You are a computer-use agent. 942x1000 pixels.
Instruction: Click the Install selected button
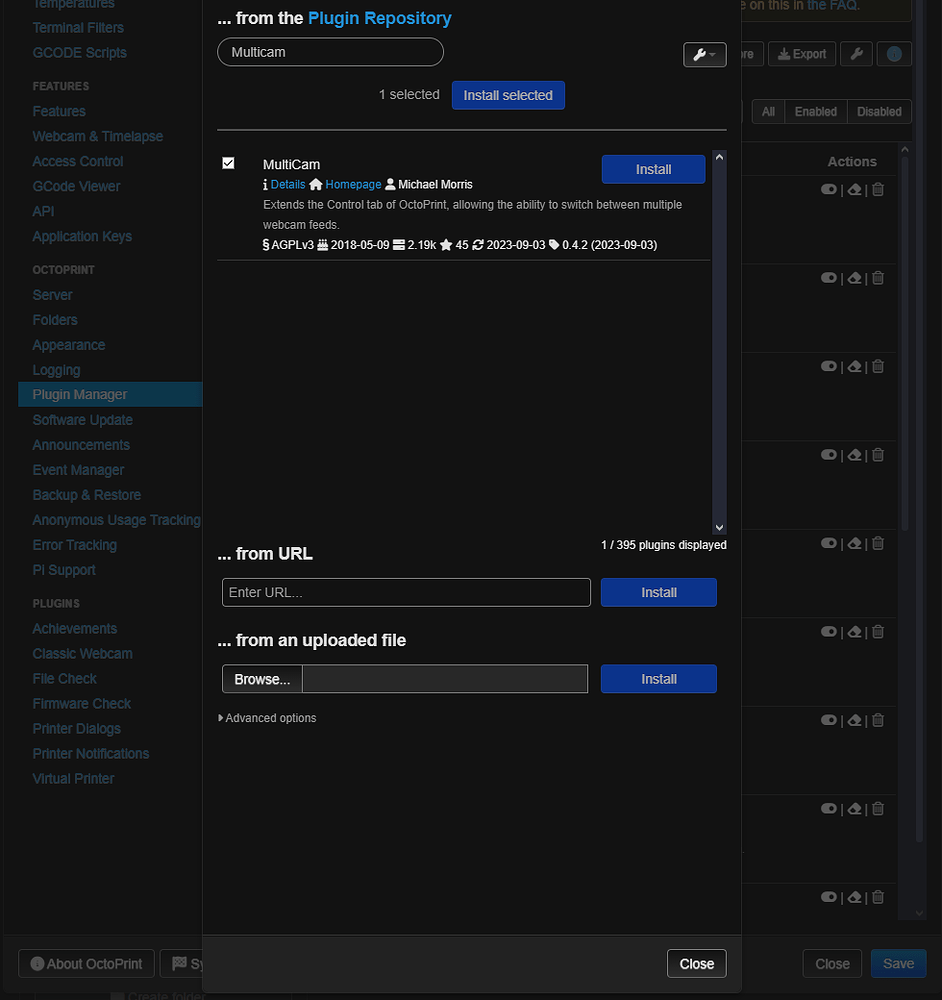508,94
